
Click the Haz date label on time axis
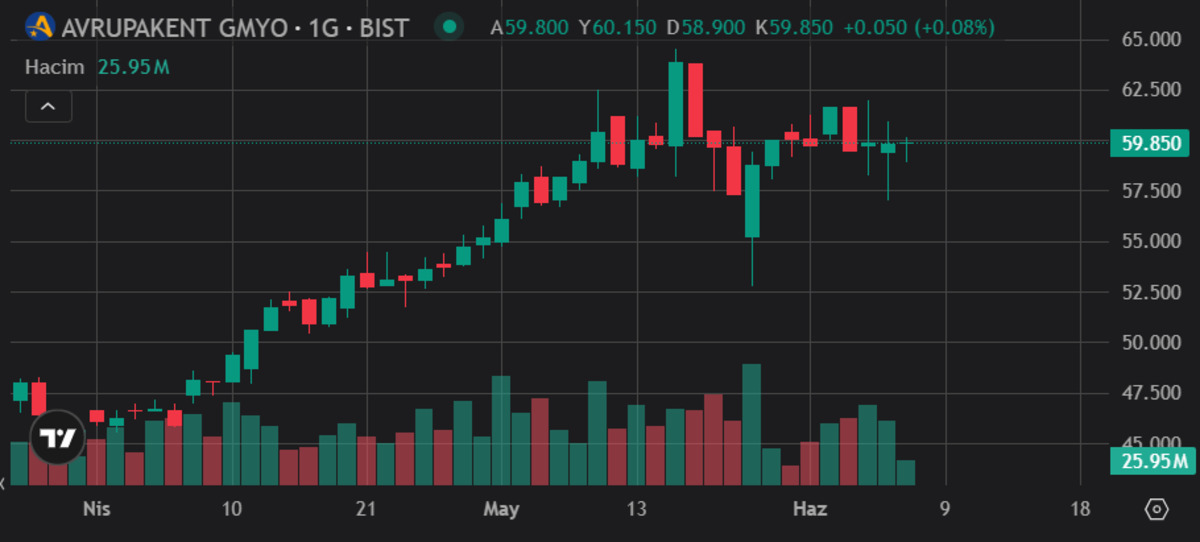810,509
